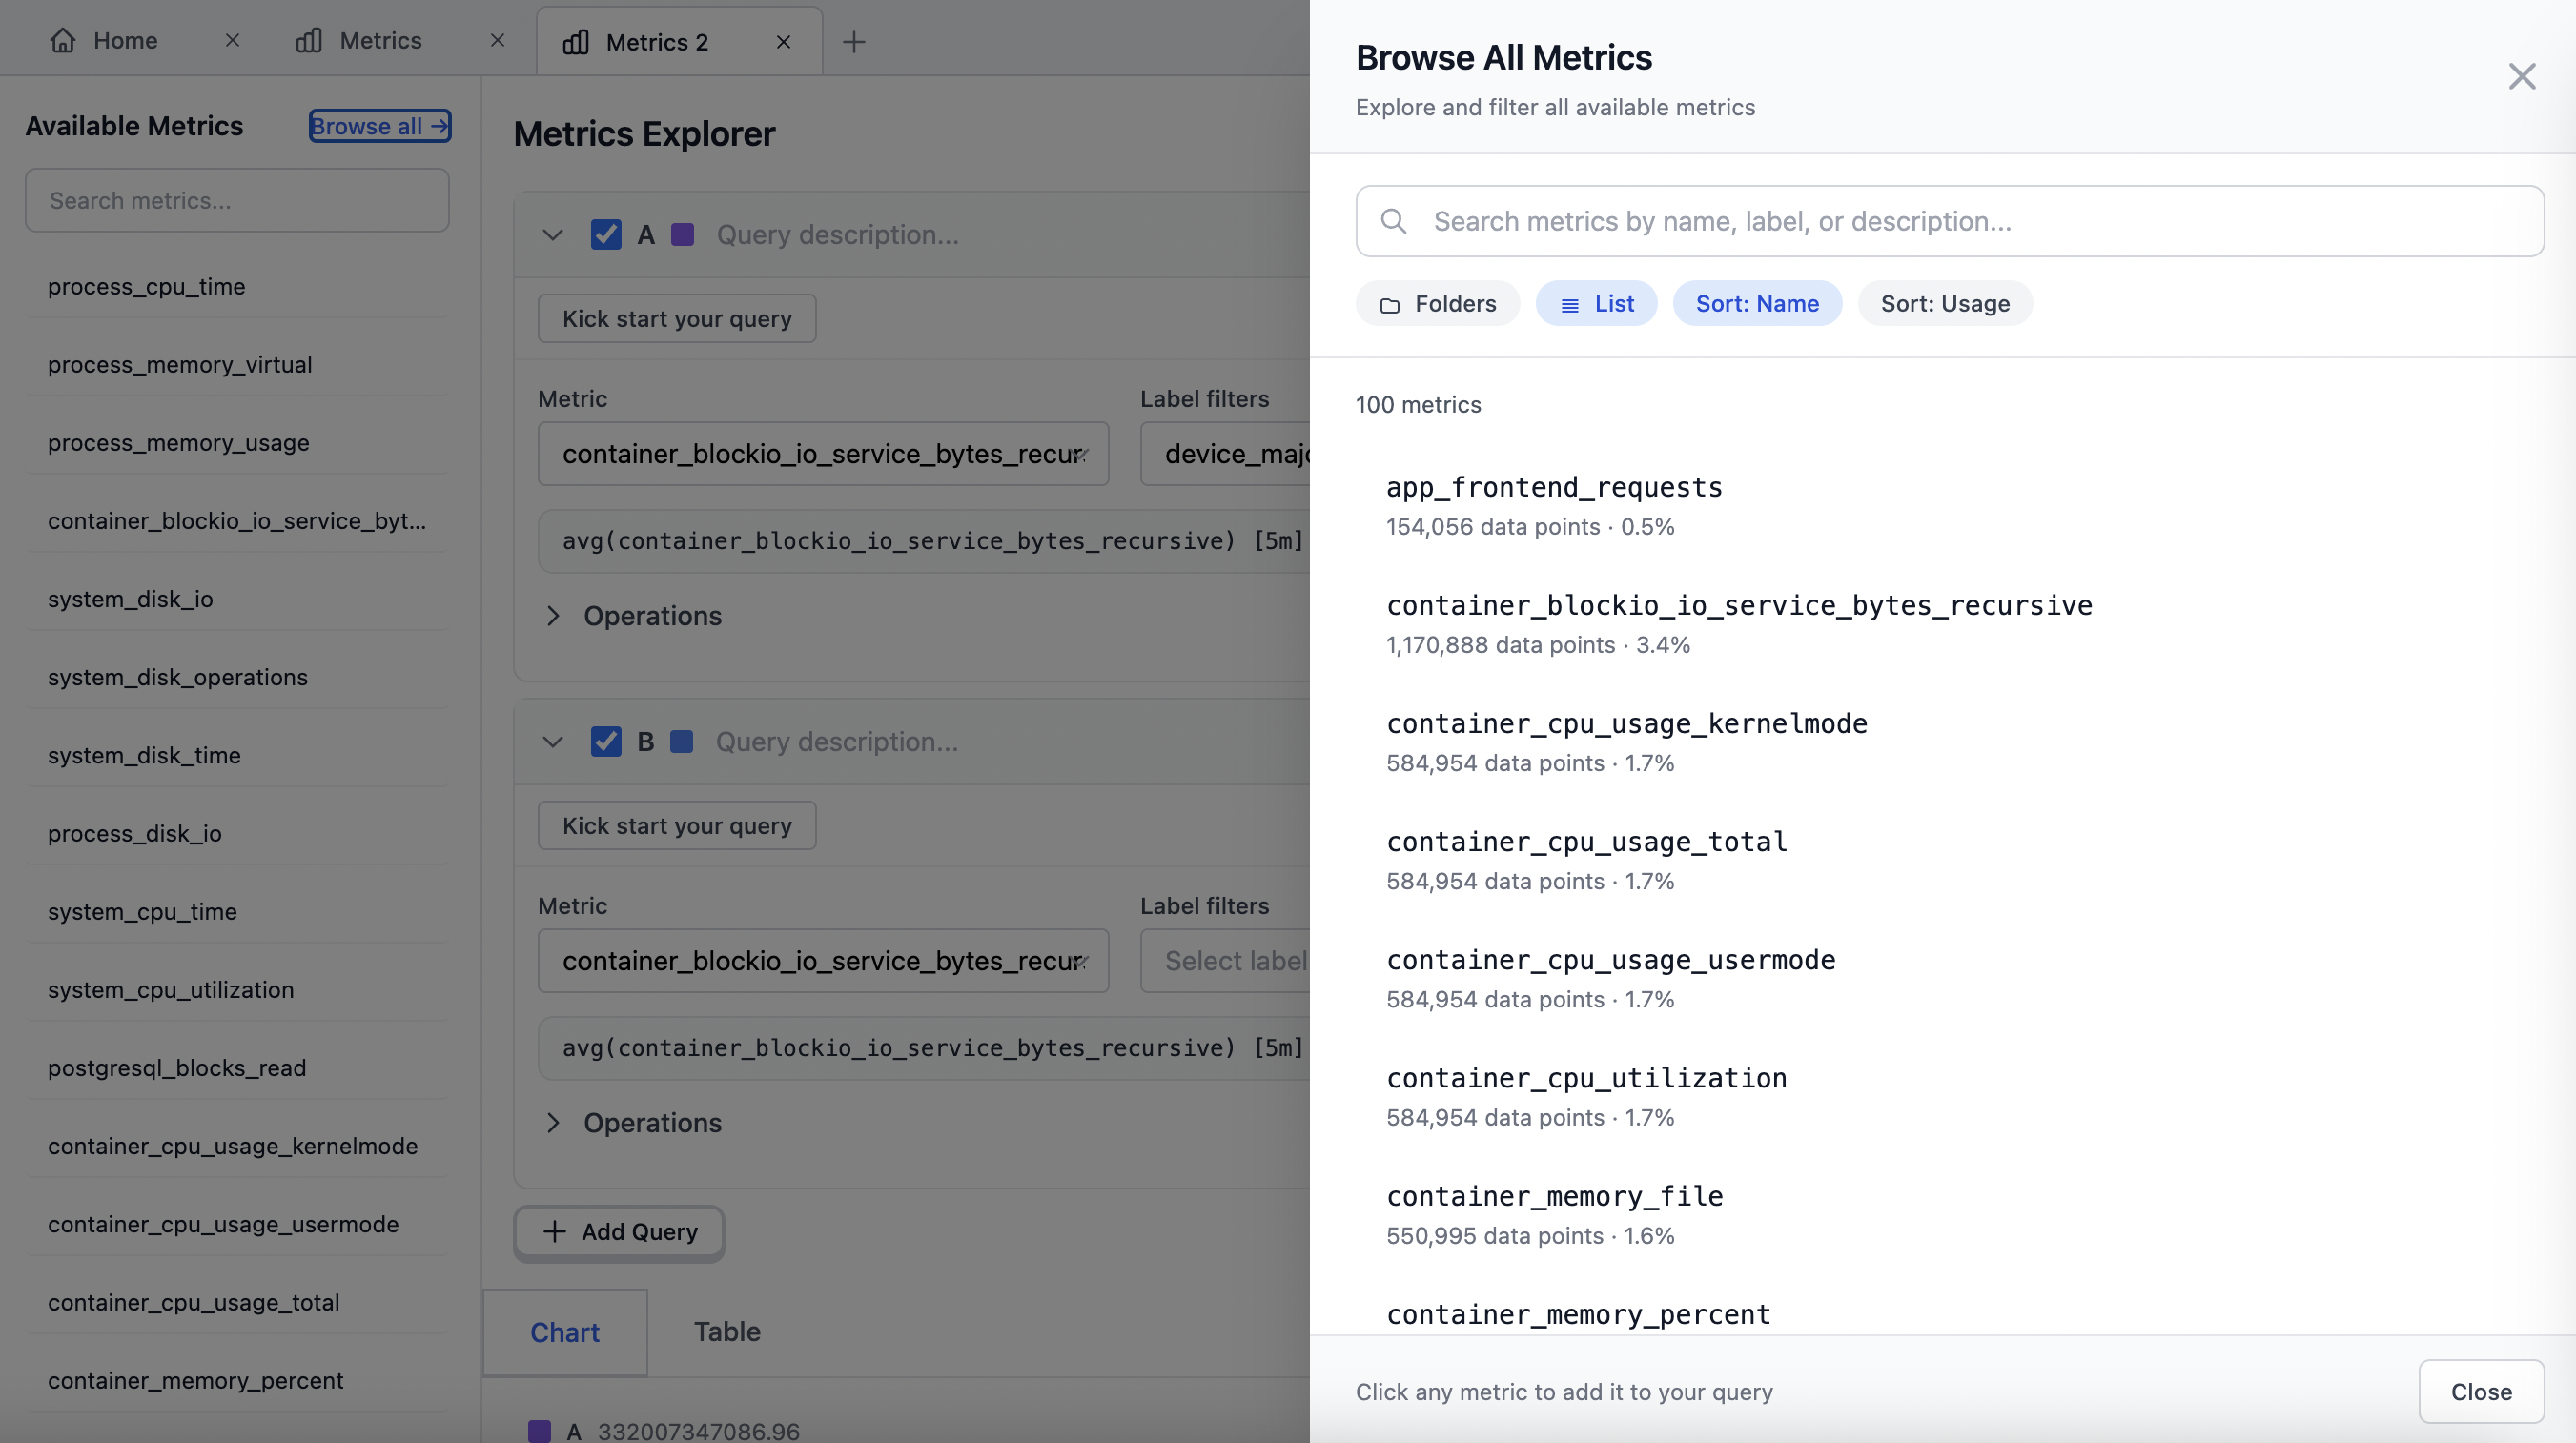
Task: Uncheck query B checkbox
Action: pyautogui.click(x=606, y=741)
